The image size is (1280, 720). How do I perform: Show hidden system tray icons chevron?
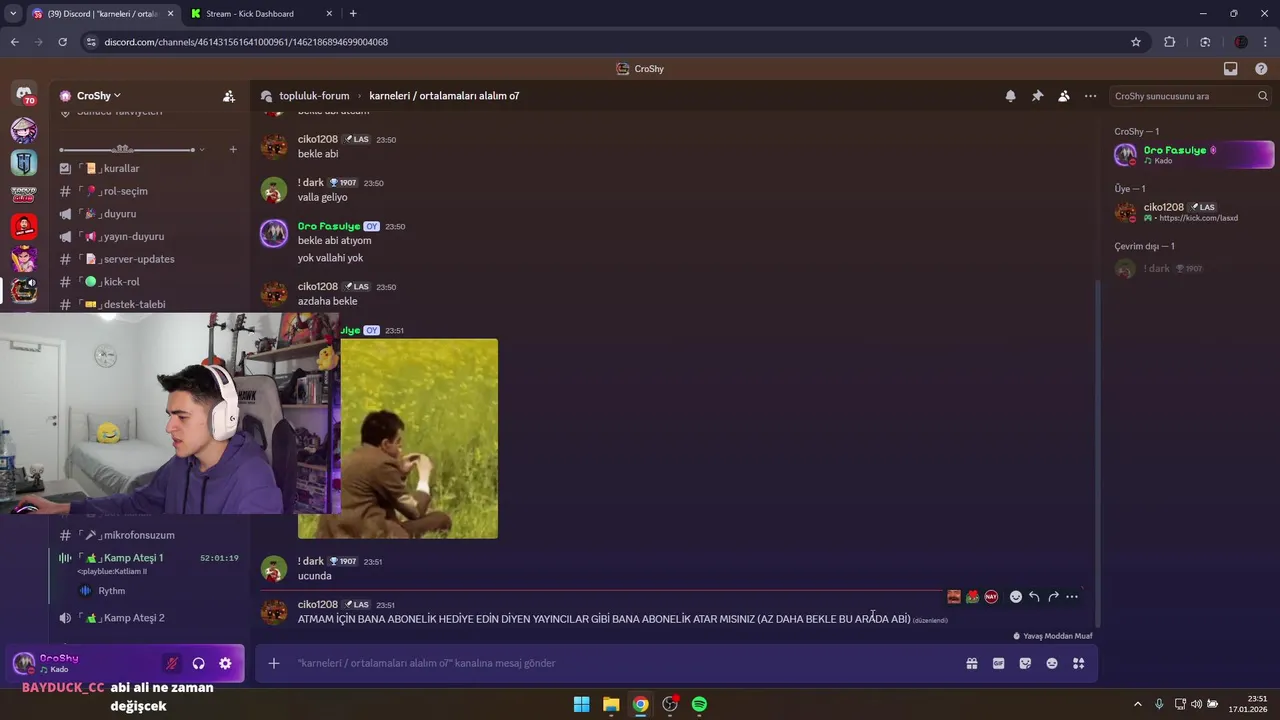[x=1137, y=704]
